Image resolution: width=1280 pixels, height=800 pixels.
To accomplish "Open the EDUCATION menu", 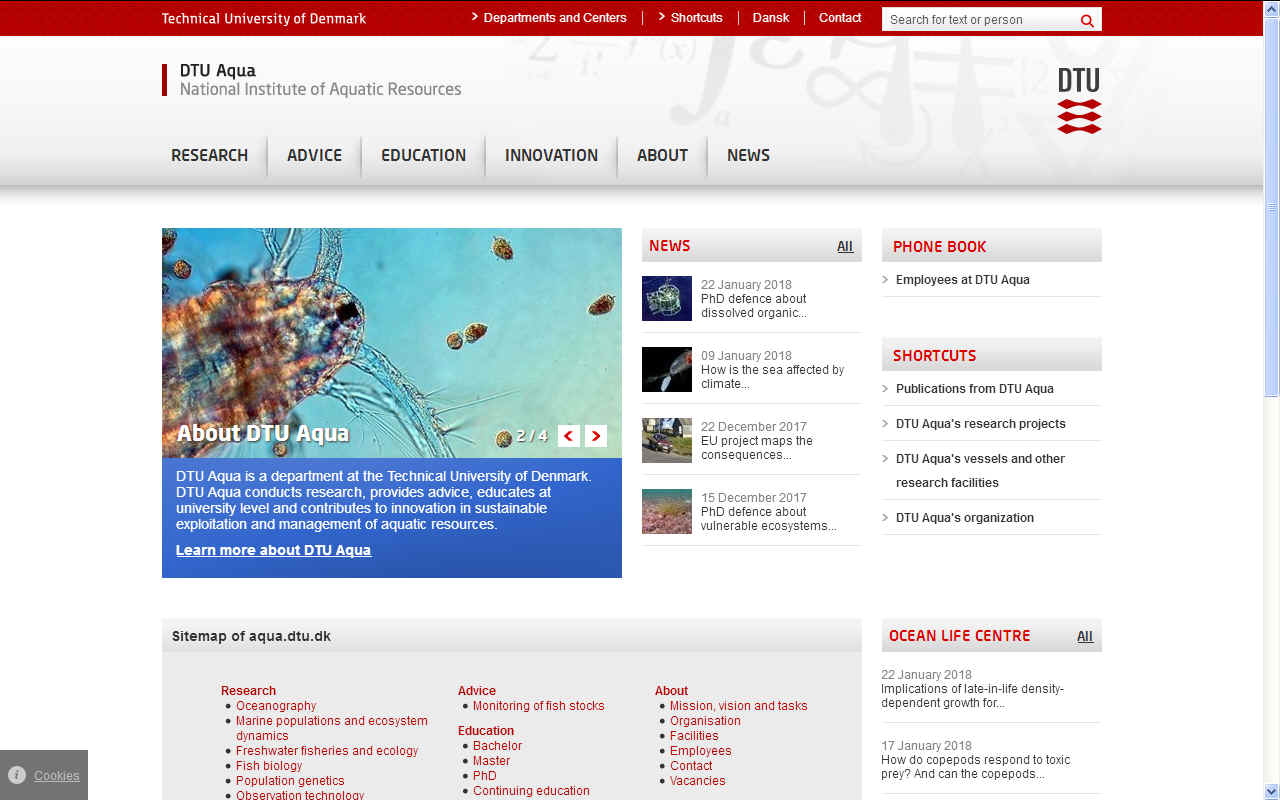I will click(x=423, y=155).
